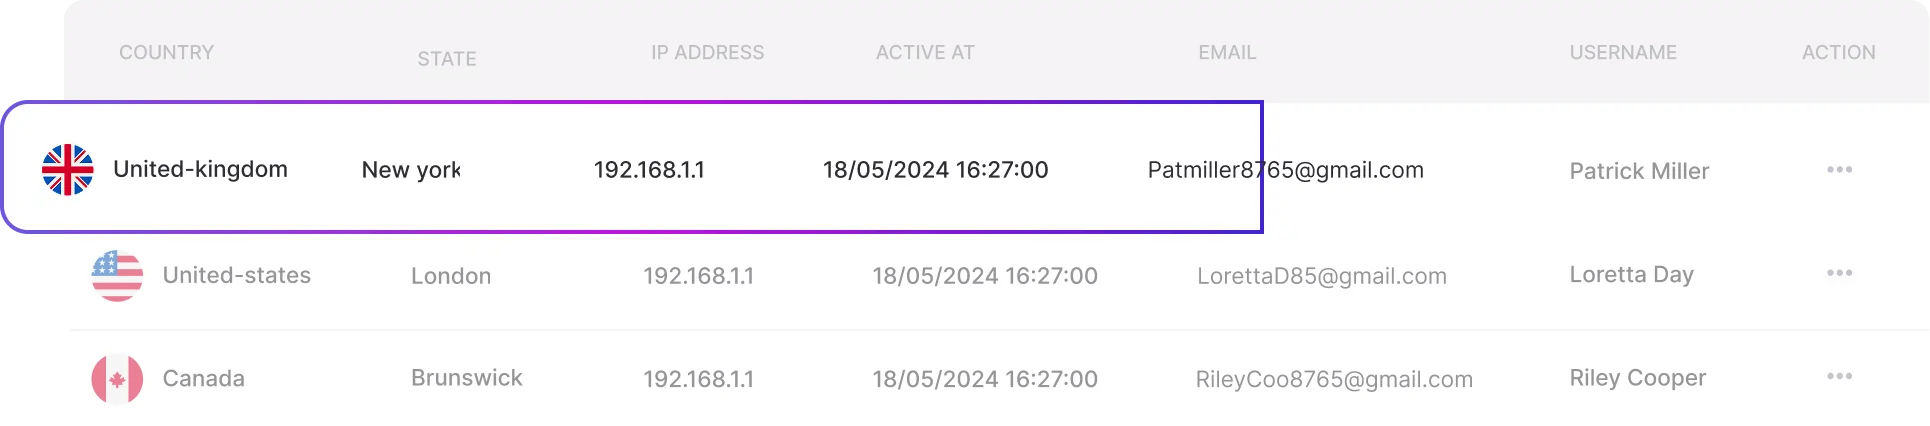Click the United States flag icon
This screenshot has width=1930, height=426.
click(117, 276)
